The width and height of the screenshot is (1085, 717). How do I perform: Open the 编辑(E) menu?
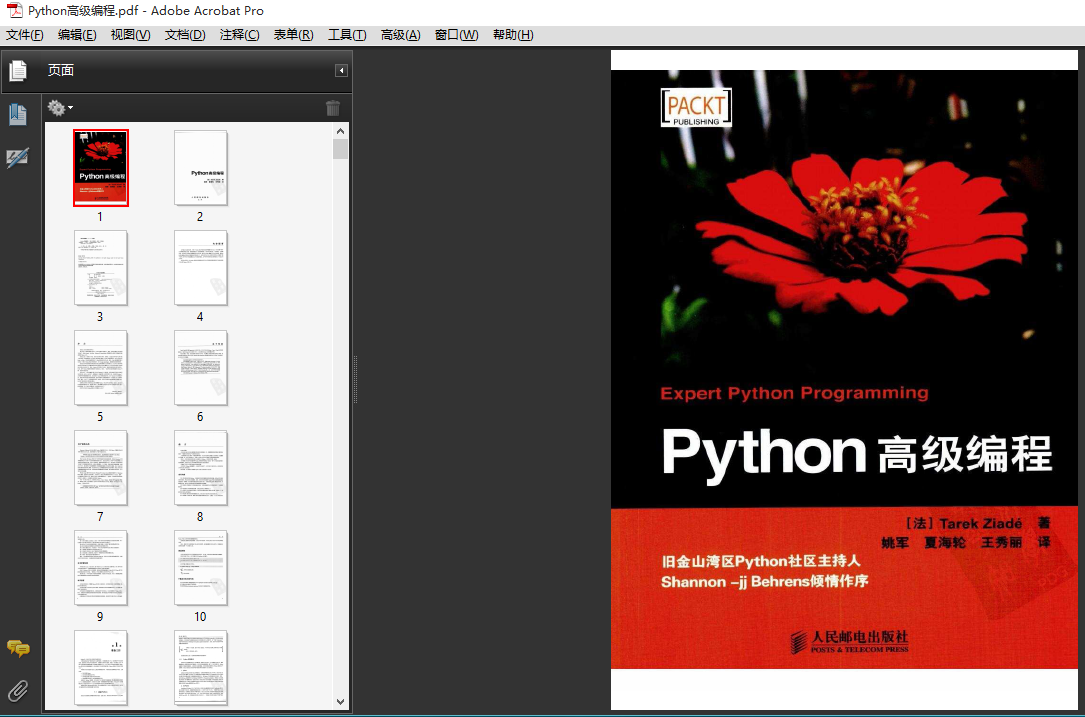pyautogui.click(x=77, y=35)
